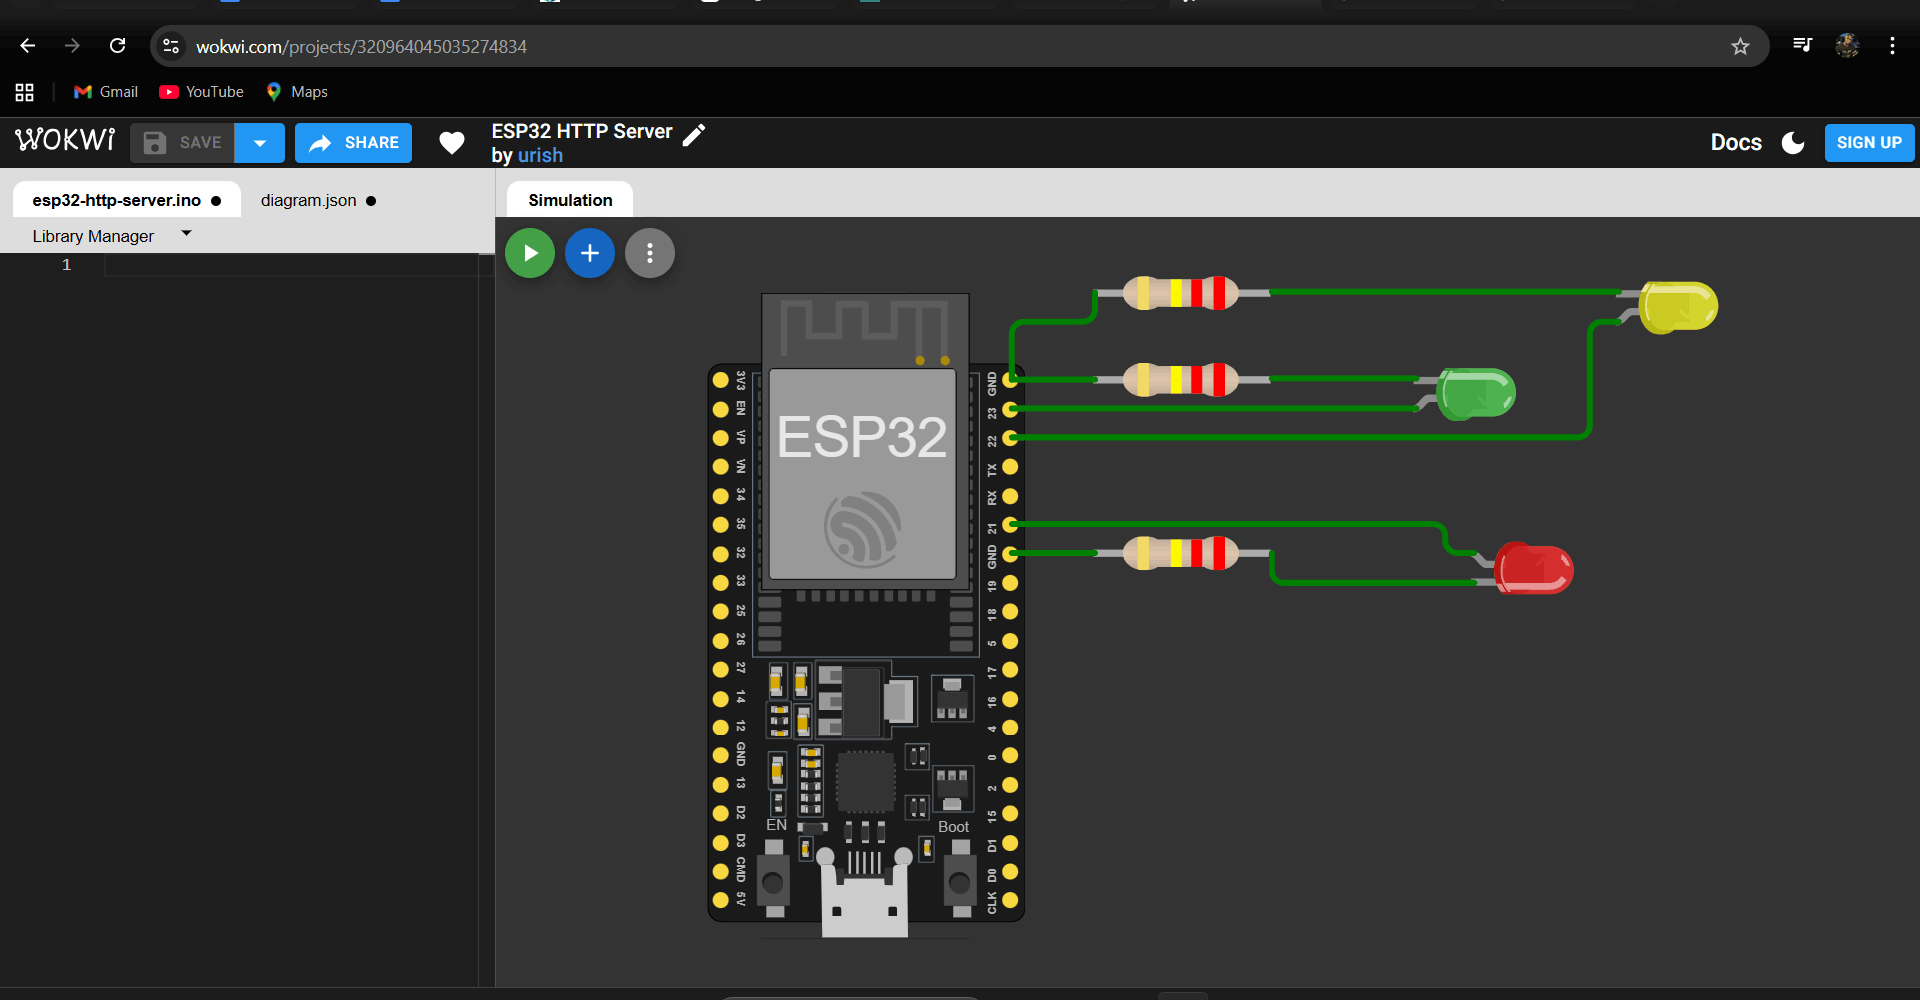
Task: Bookmark this page with the star
Action: click(1740, 46)
